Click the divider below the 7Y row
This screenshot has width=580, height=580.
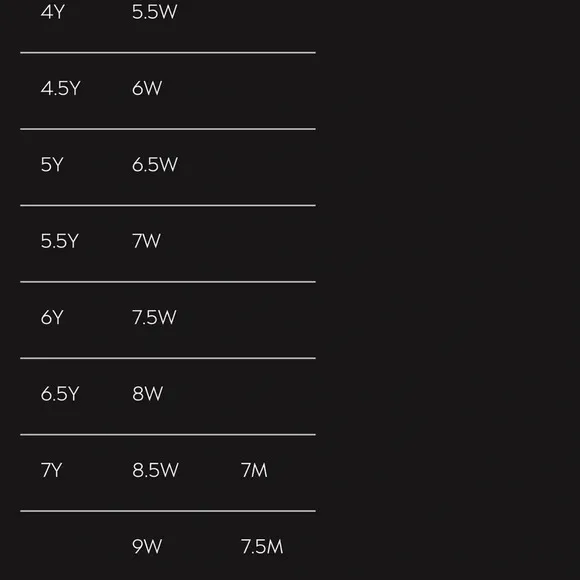coord(168,511)
